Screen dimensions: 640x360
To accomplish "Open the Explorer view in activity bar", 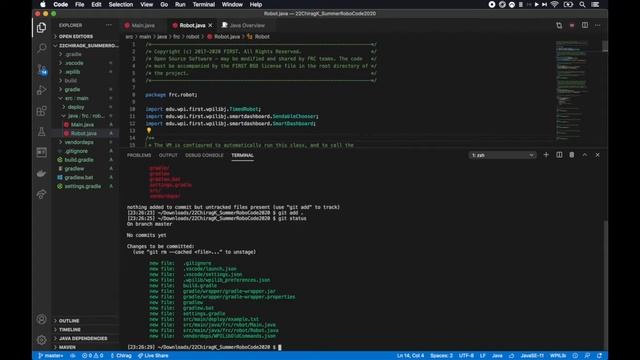I will click(x=41, y=28).
